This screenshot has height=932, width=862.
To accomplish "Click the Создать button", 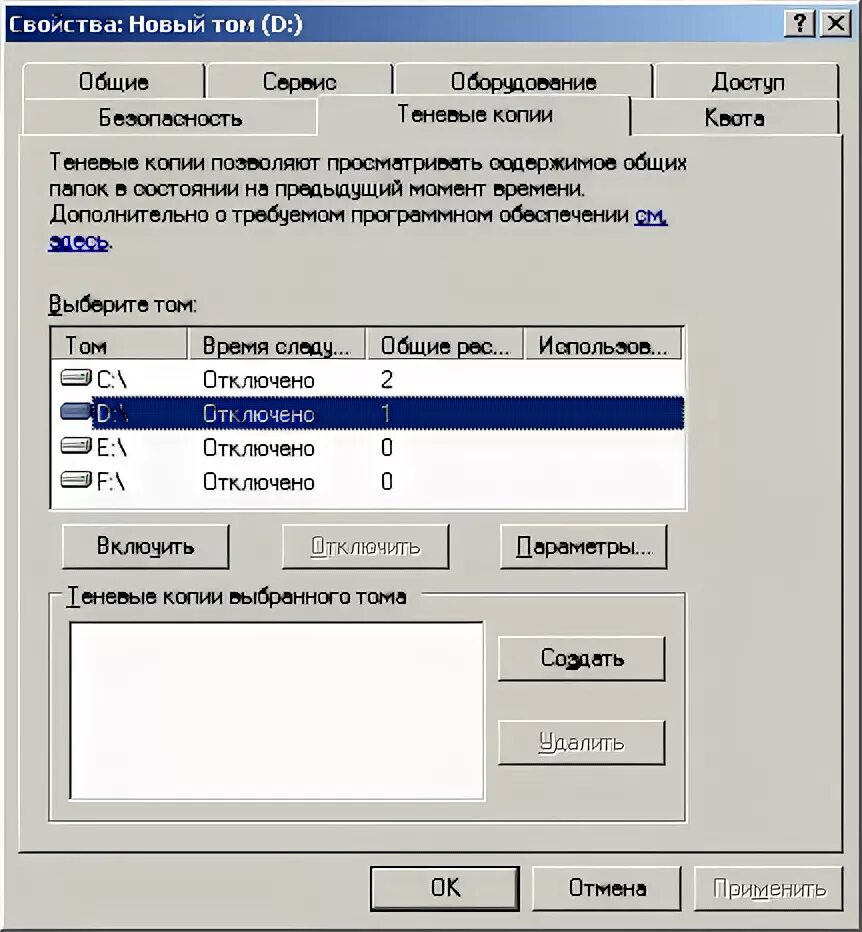I will [x=581, y=659].
